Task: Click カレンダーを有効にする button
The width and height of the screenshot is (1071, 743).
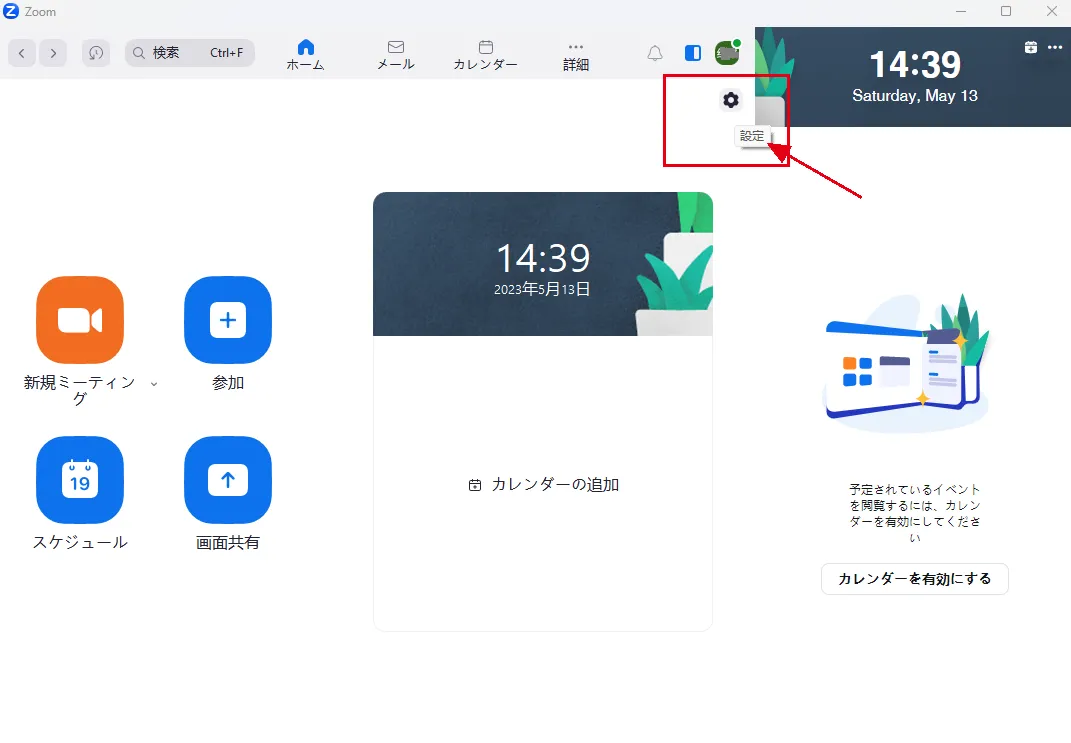Action: (915, 578)
